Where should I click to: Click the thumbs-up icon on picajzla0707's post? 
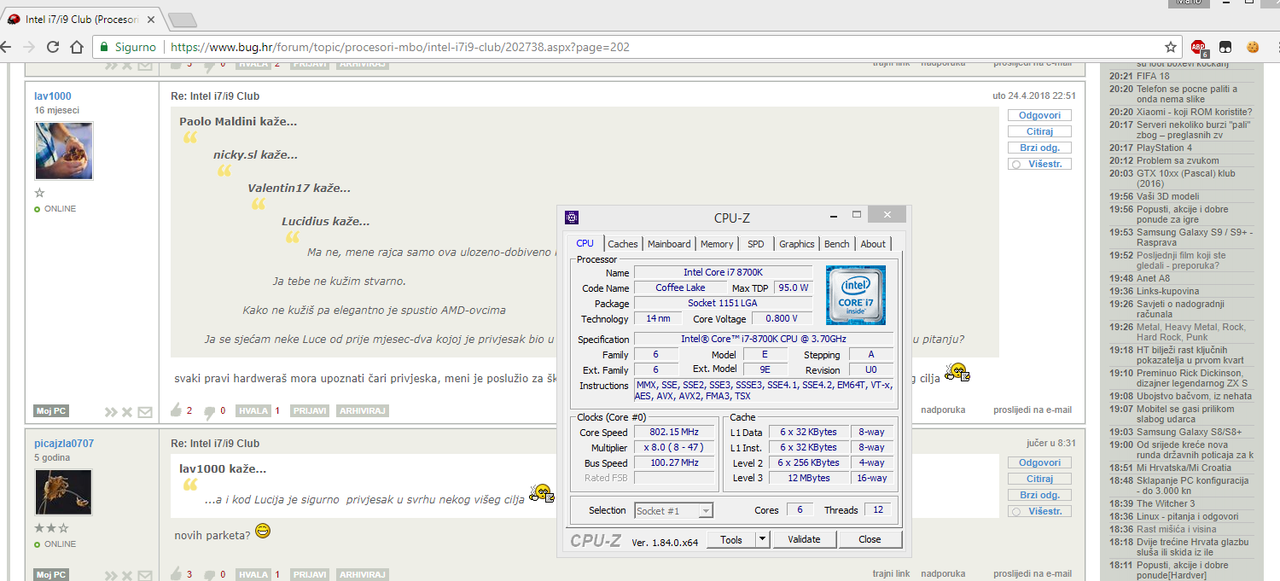177,574
